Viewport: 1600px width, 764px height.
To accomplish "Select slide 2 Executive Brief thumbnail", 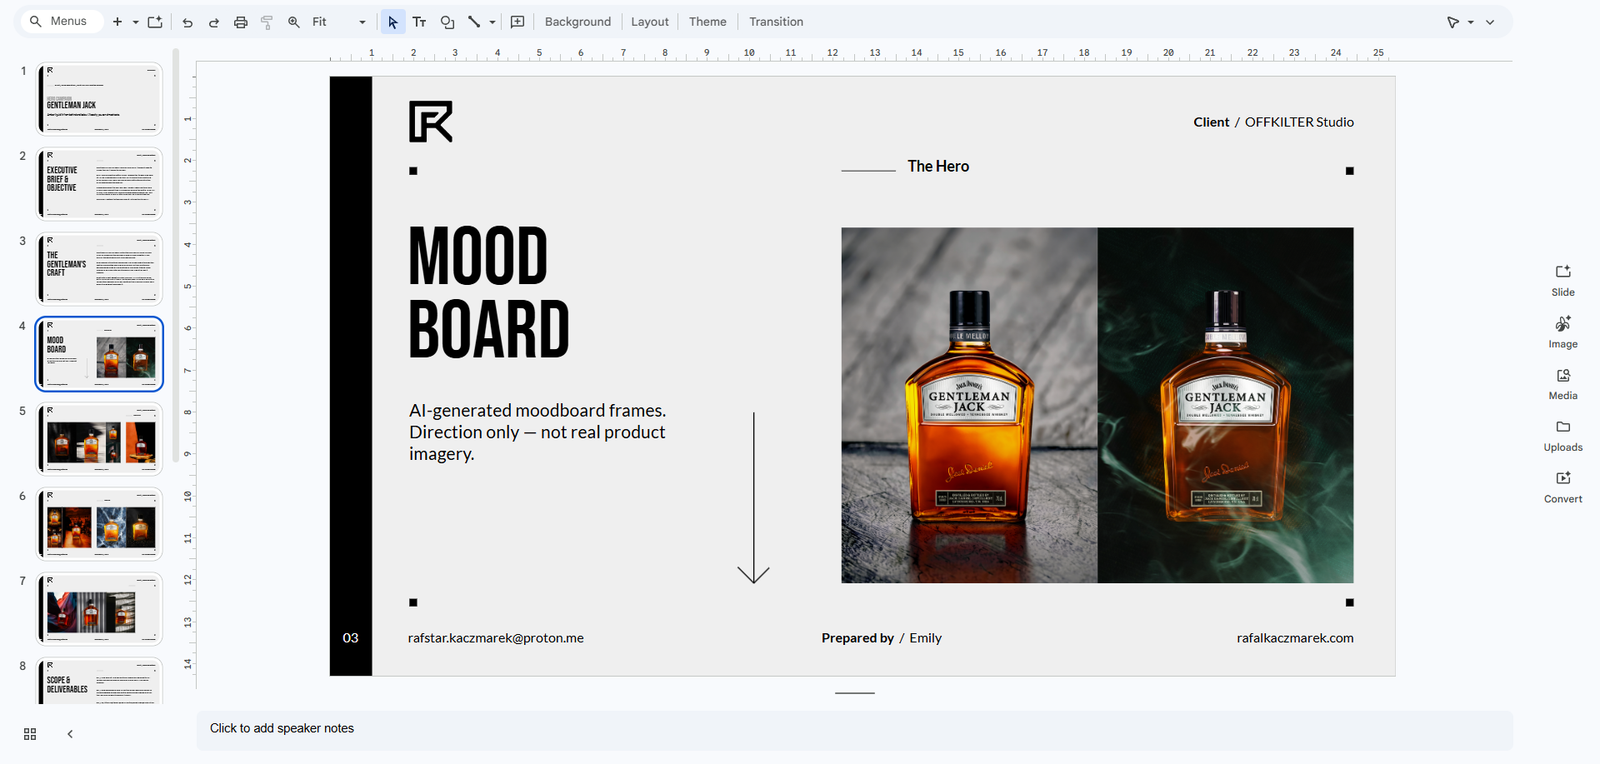I will (x=99, y=184).
